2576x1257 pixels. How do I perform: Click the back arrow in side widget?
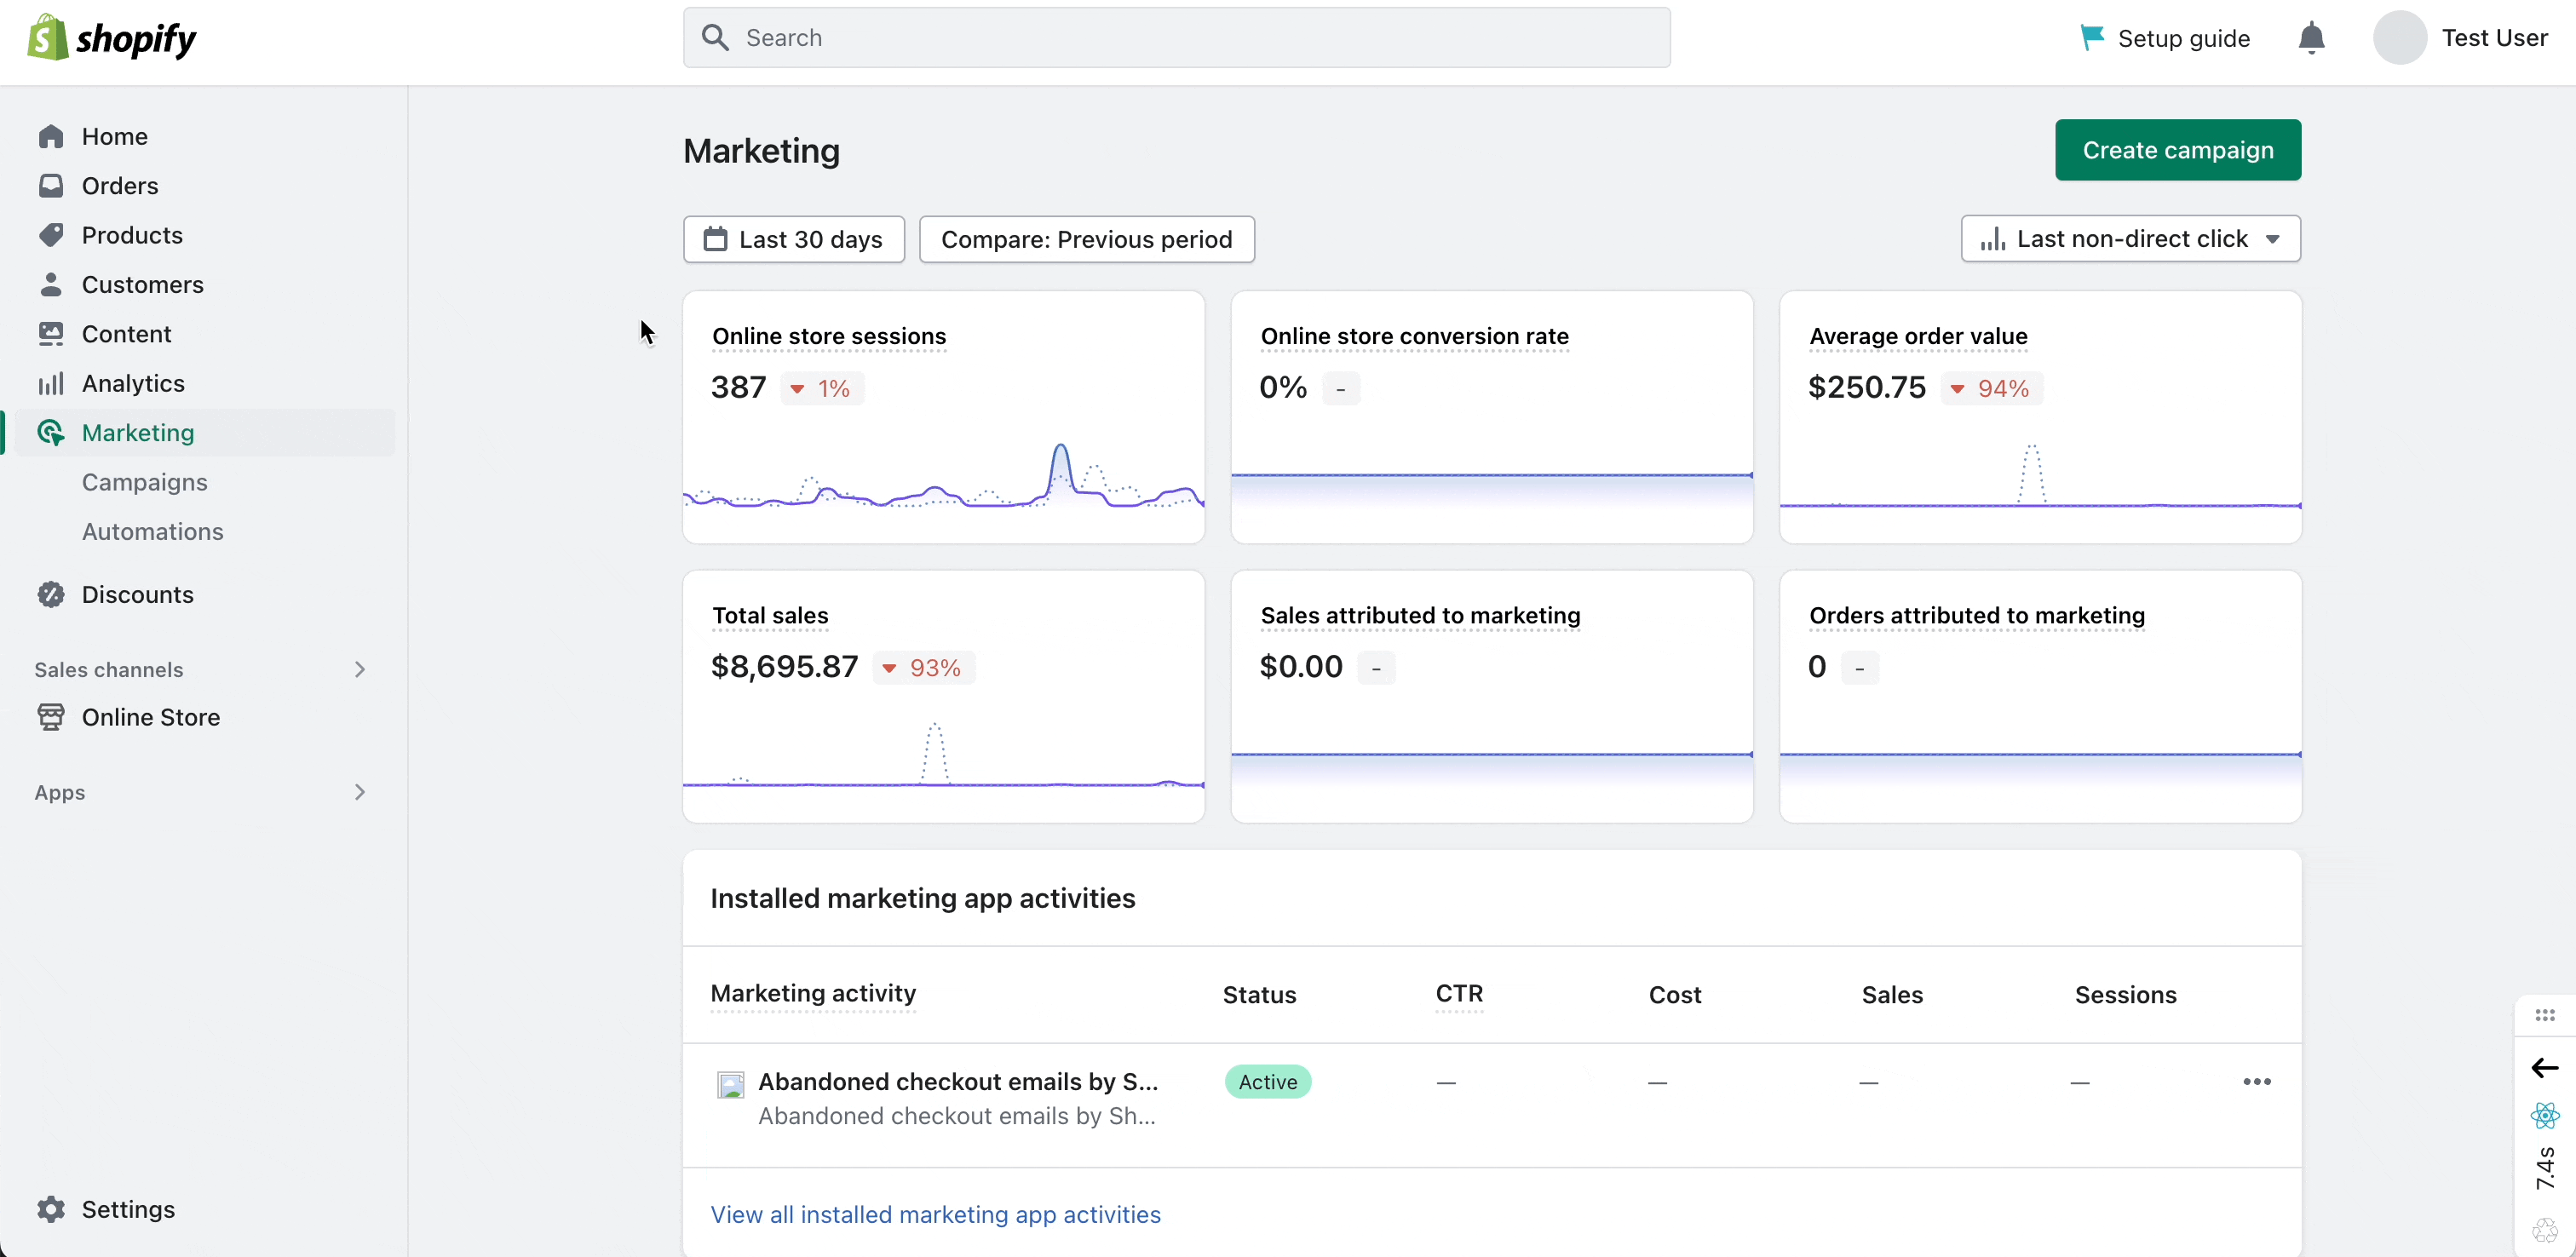click(2544, 1068)
